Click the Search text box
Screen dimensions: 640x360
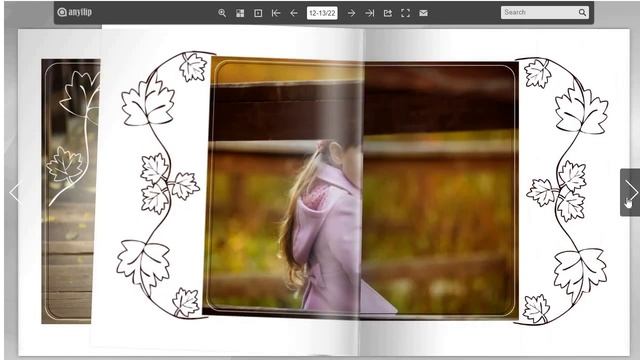(x=539, y=12)
